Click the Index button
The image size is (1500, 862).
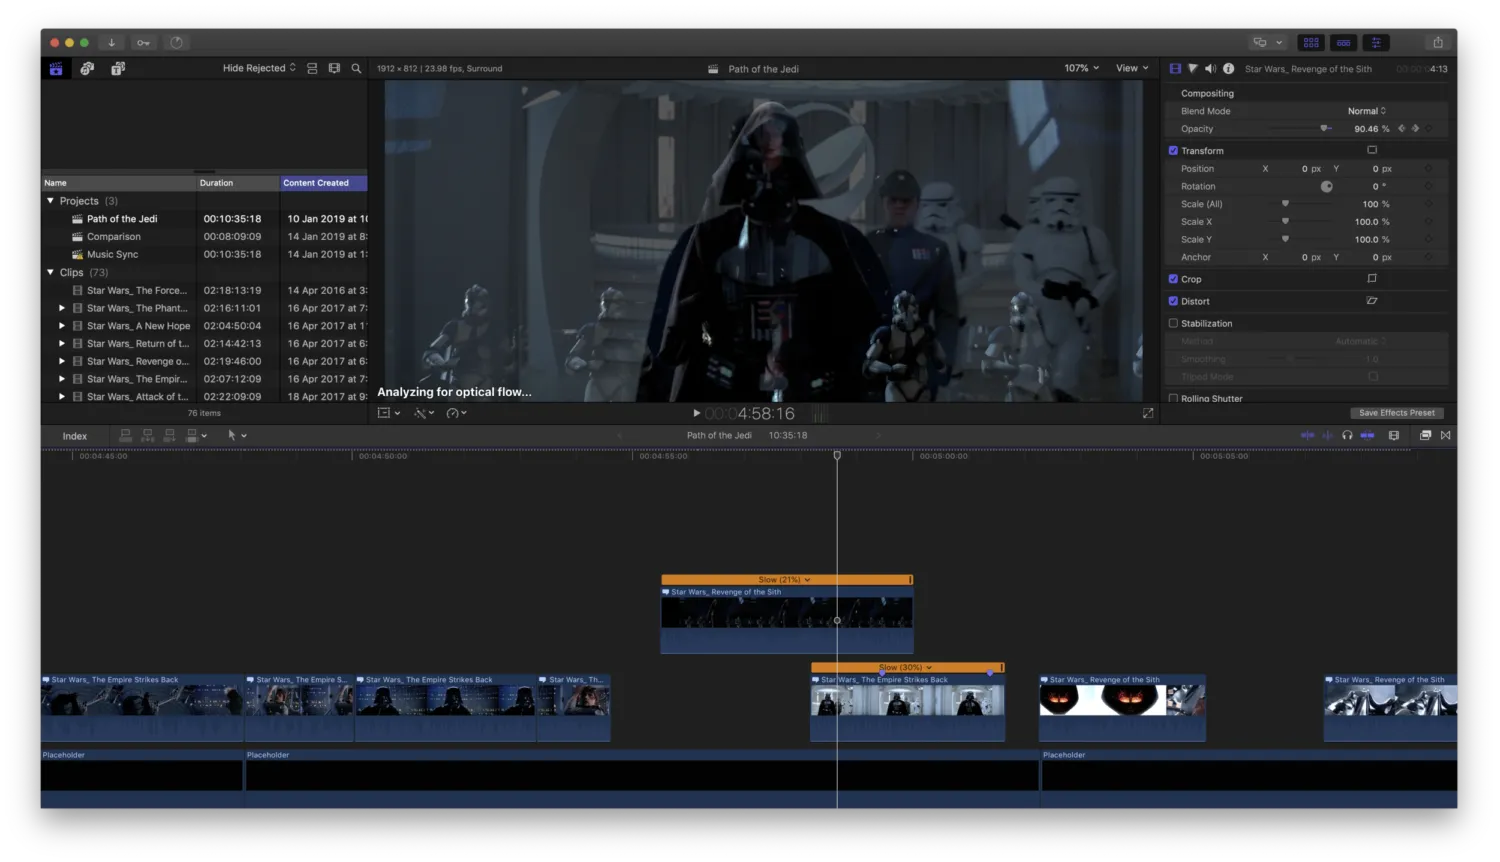[75, 436]
